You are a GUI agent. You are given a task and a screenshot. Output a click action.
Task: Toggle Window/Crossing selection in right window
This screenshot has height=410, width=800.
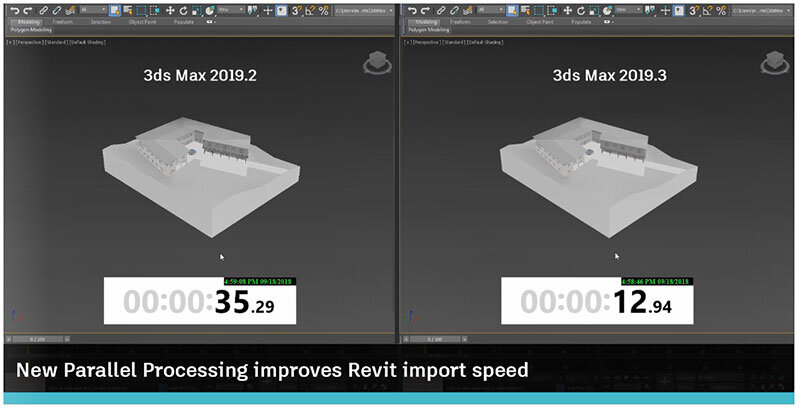point(552,11)
